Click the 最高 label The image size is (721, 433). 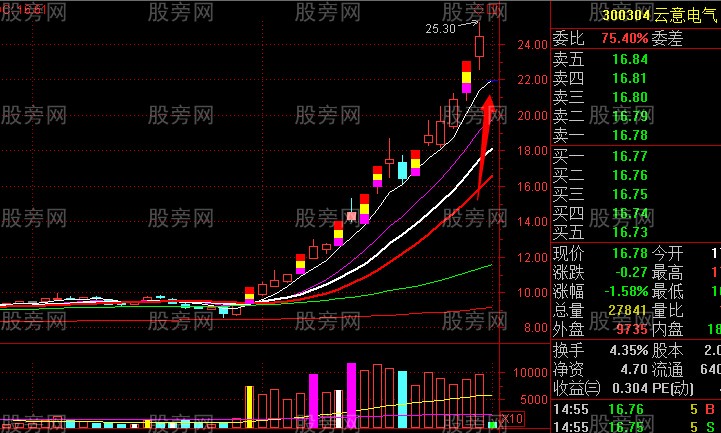[668, 272]
